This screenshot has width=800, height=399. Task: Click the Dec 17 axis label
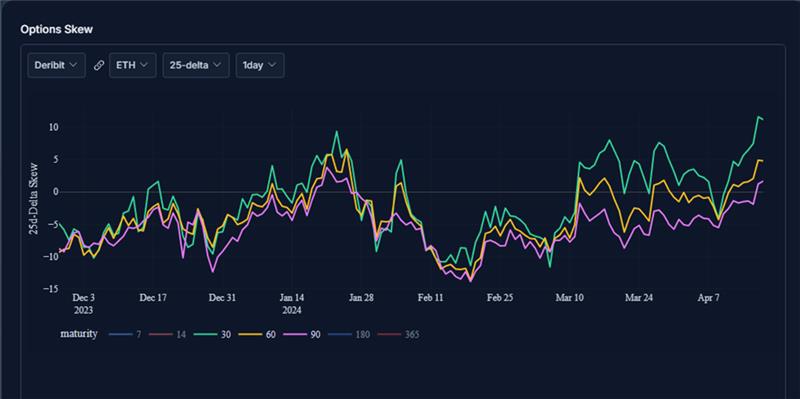[x=153, y=298]
